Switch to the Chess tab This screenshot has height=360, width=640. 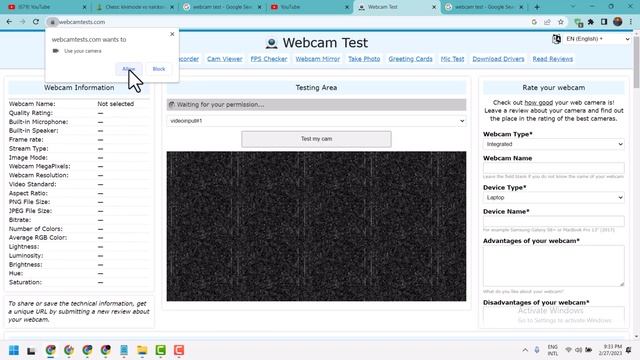click(x=135, y=7)
